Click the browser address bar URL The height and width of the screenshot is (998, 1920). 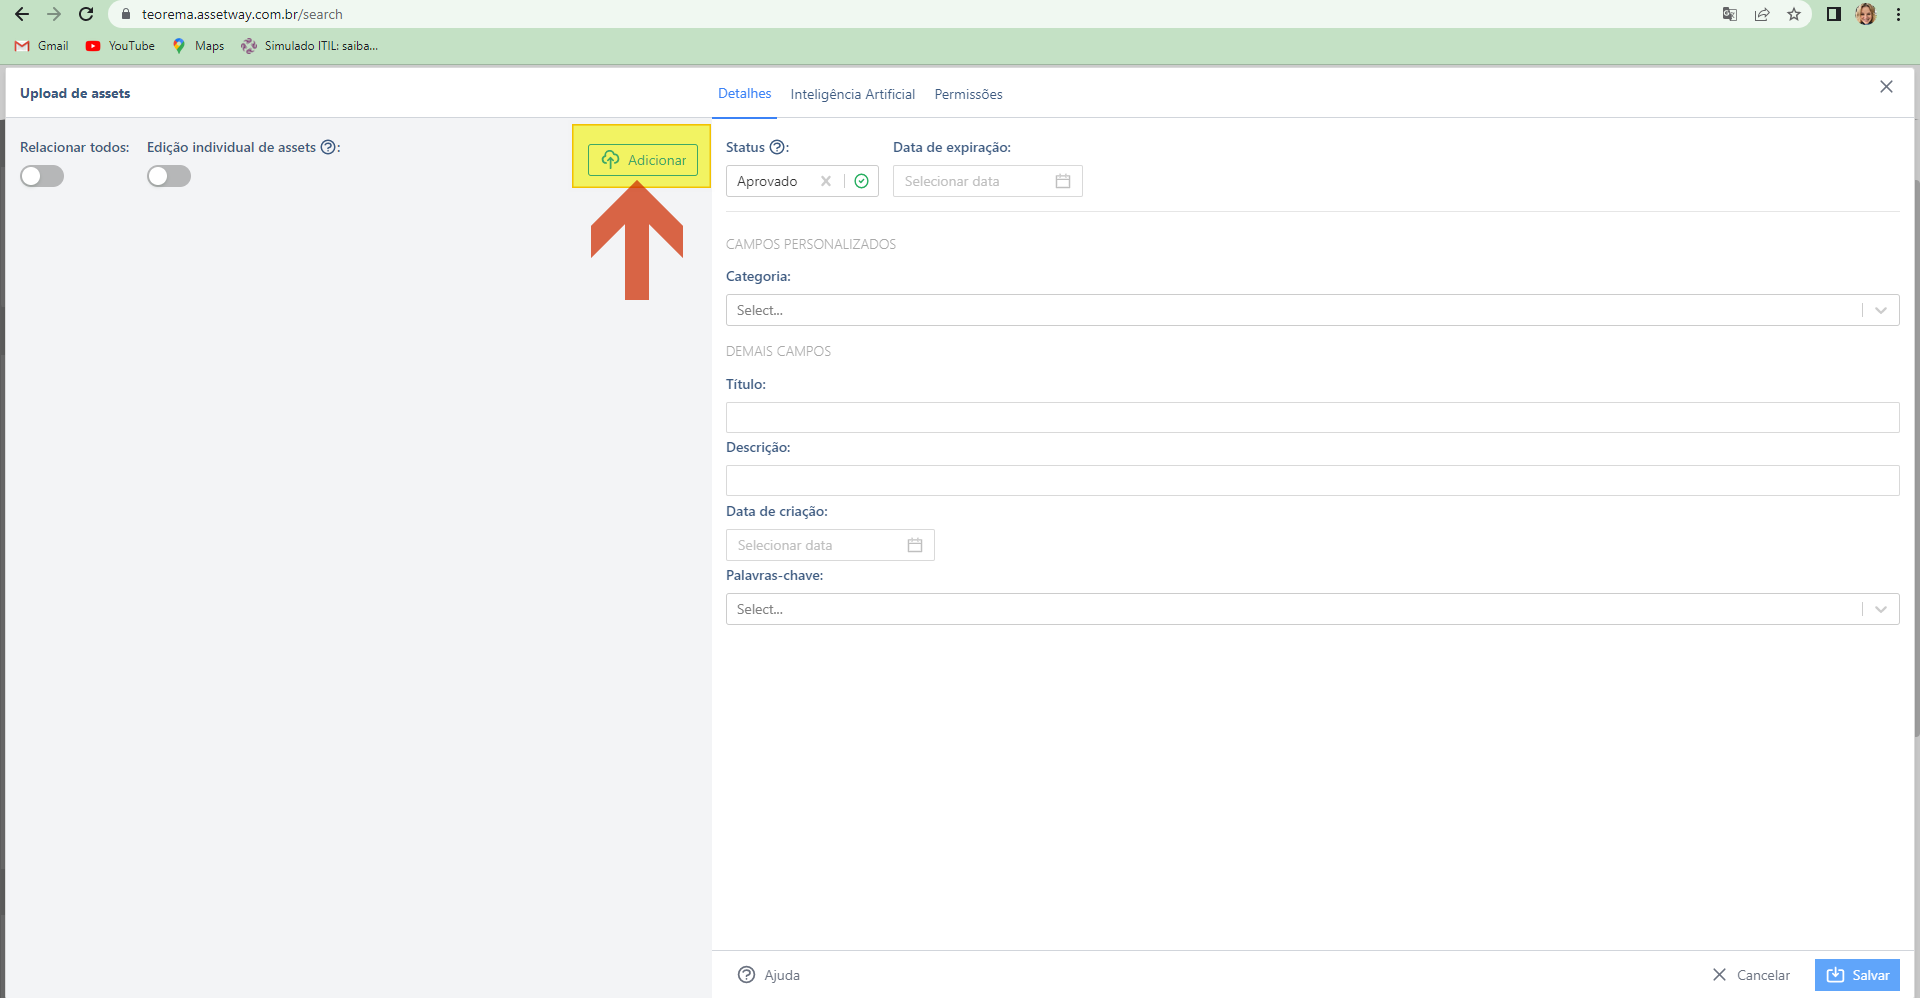tap(242, 14)
